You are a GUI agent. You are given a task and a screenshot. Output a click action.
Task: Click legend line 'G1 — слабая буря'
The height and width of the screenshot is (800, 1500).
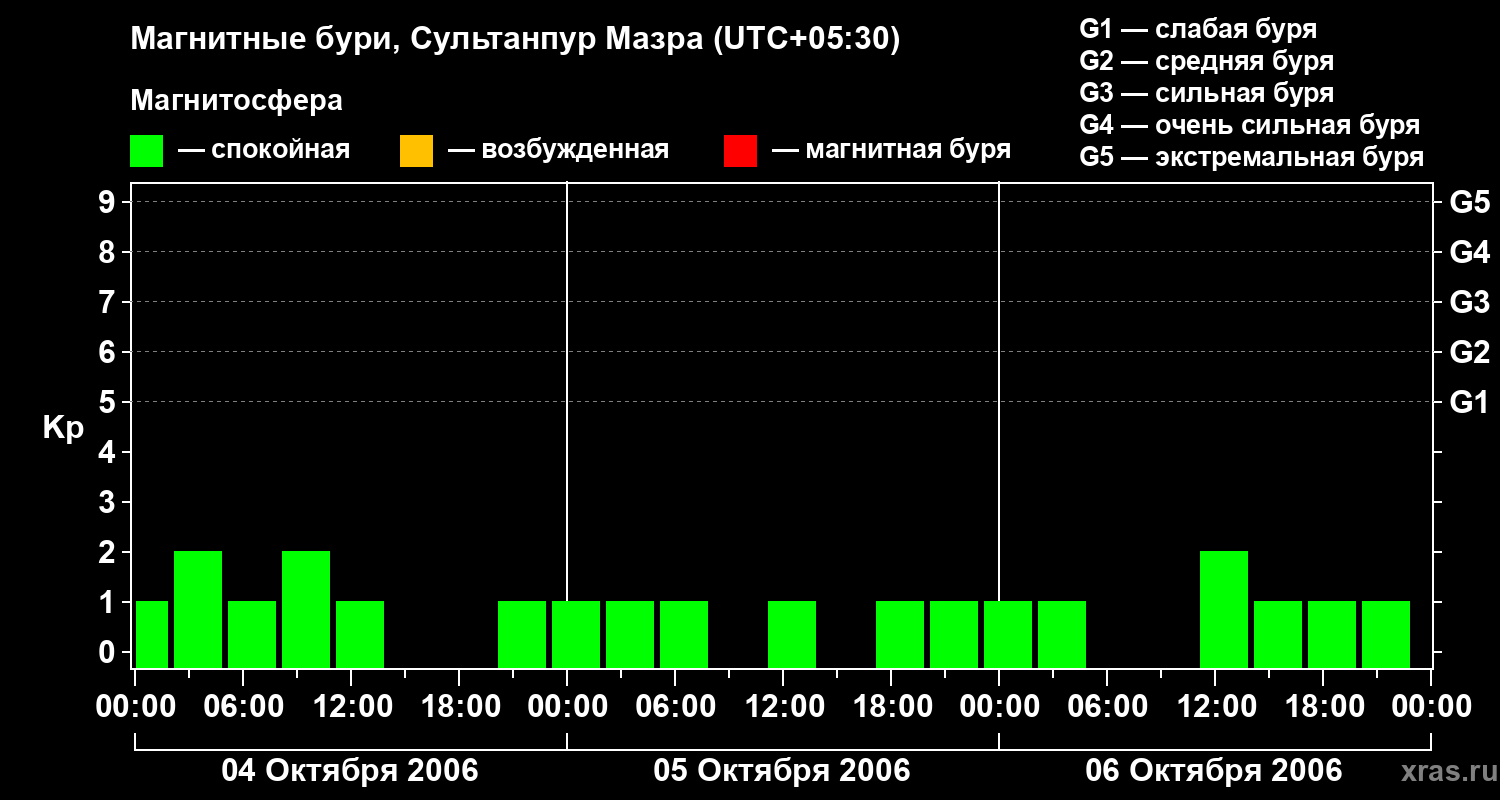point(1198,29)
